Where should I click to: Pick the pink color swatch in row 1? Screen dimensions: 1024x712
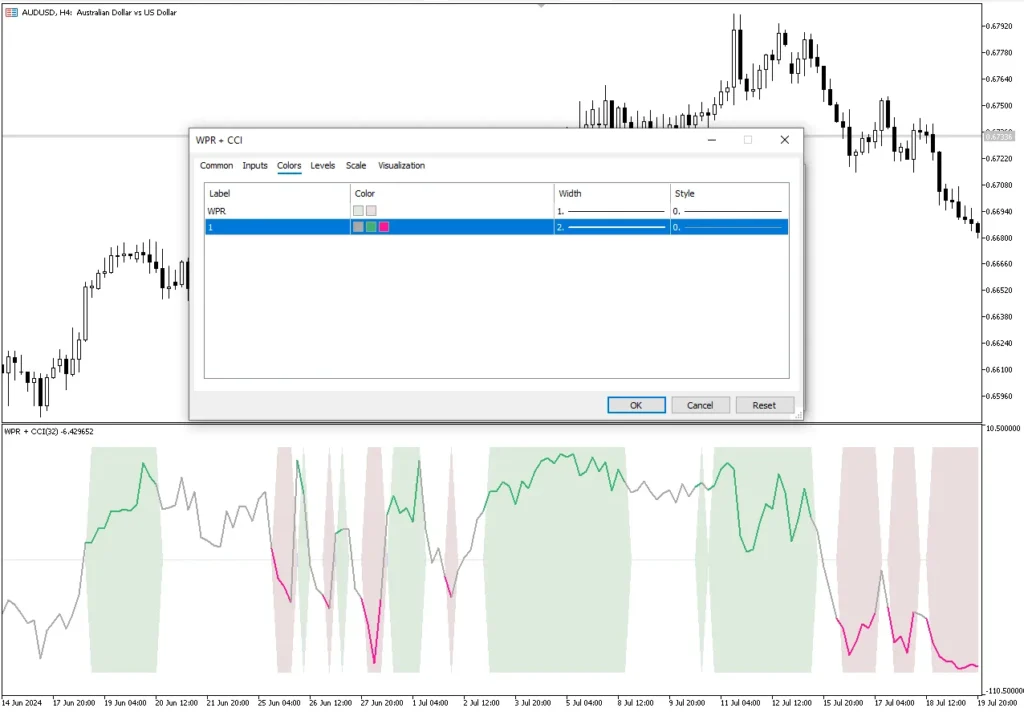tap(384, 228)
